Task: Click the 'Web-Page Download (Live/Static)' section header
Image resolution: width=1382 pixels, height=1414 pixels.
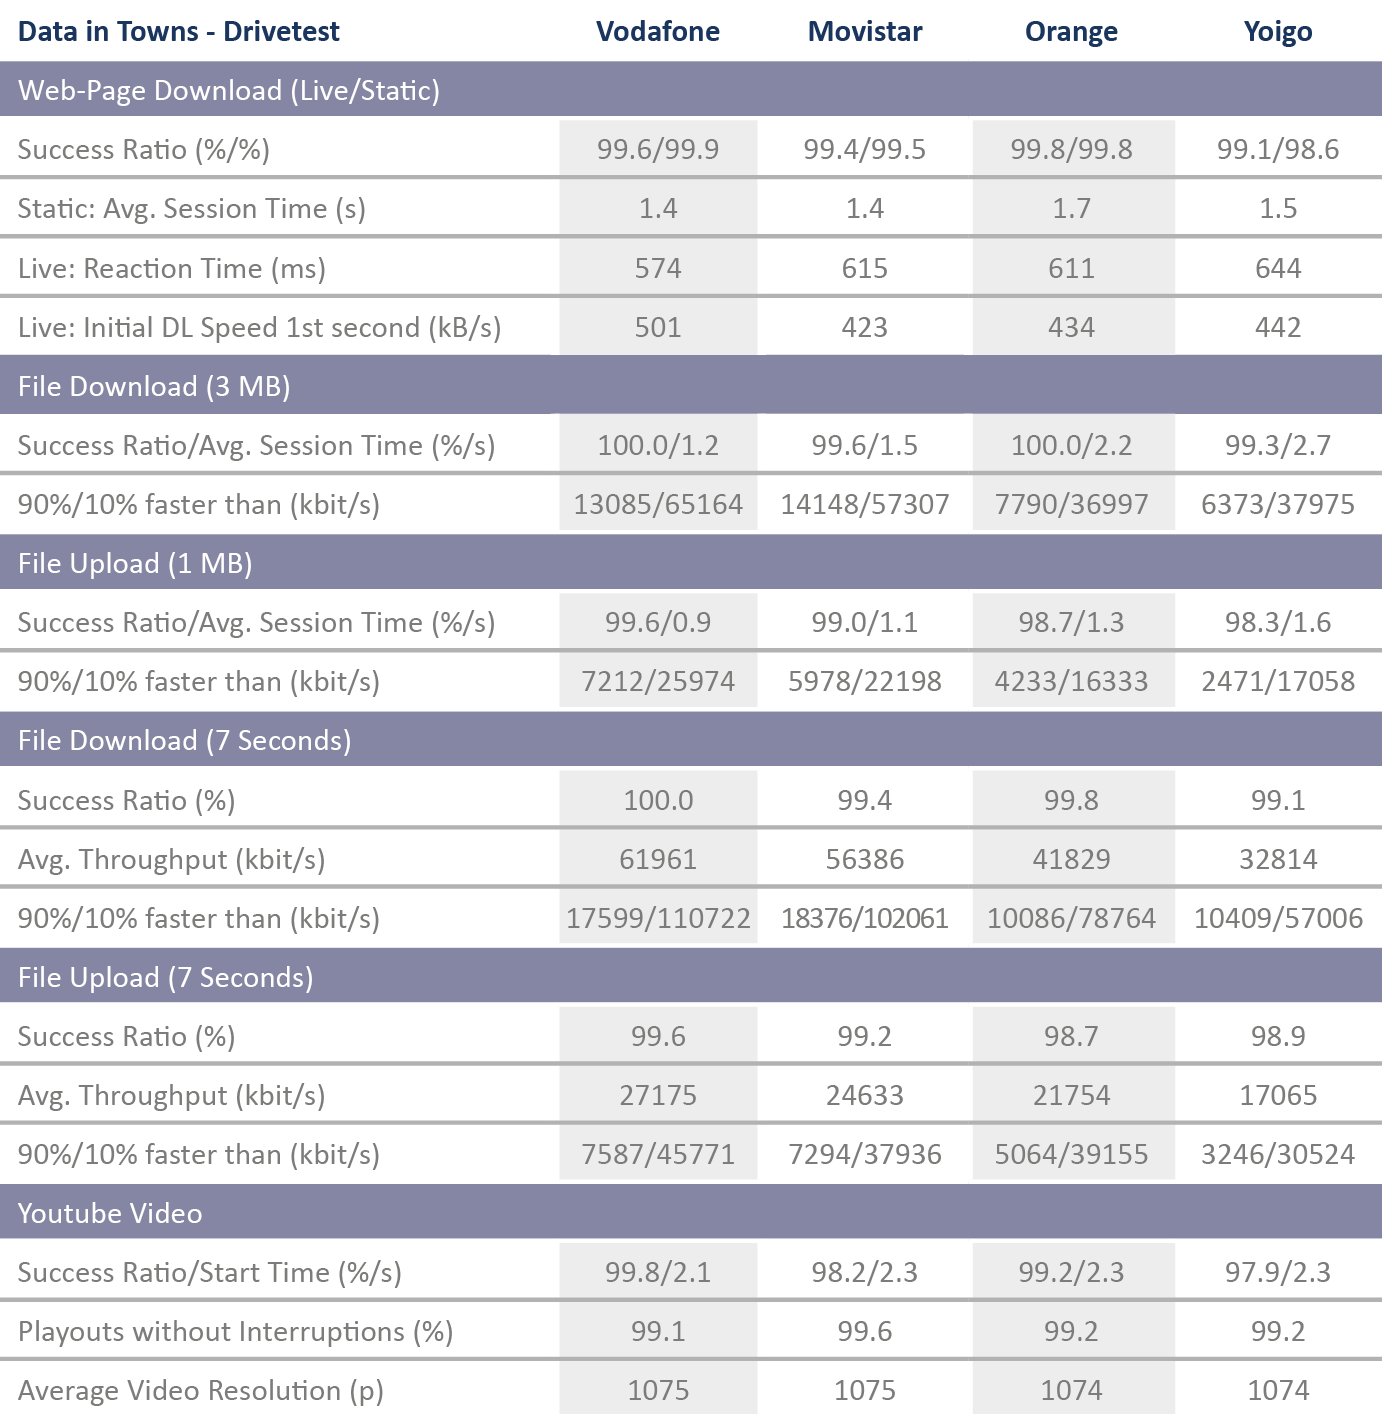Action: click(691, 90)
